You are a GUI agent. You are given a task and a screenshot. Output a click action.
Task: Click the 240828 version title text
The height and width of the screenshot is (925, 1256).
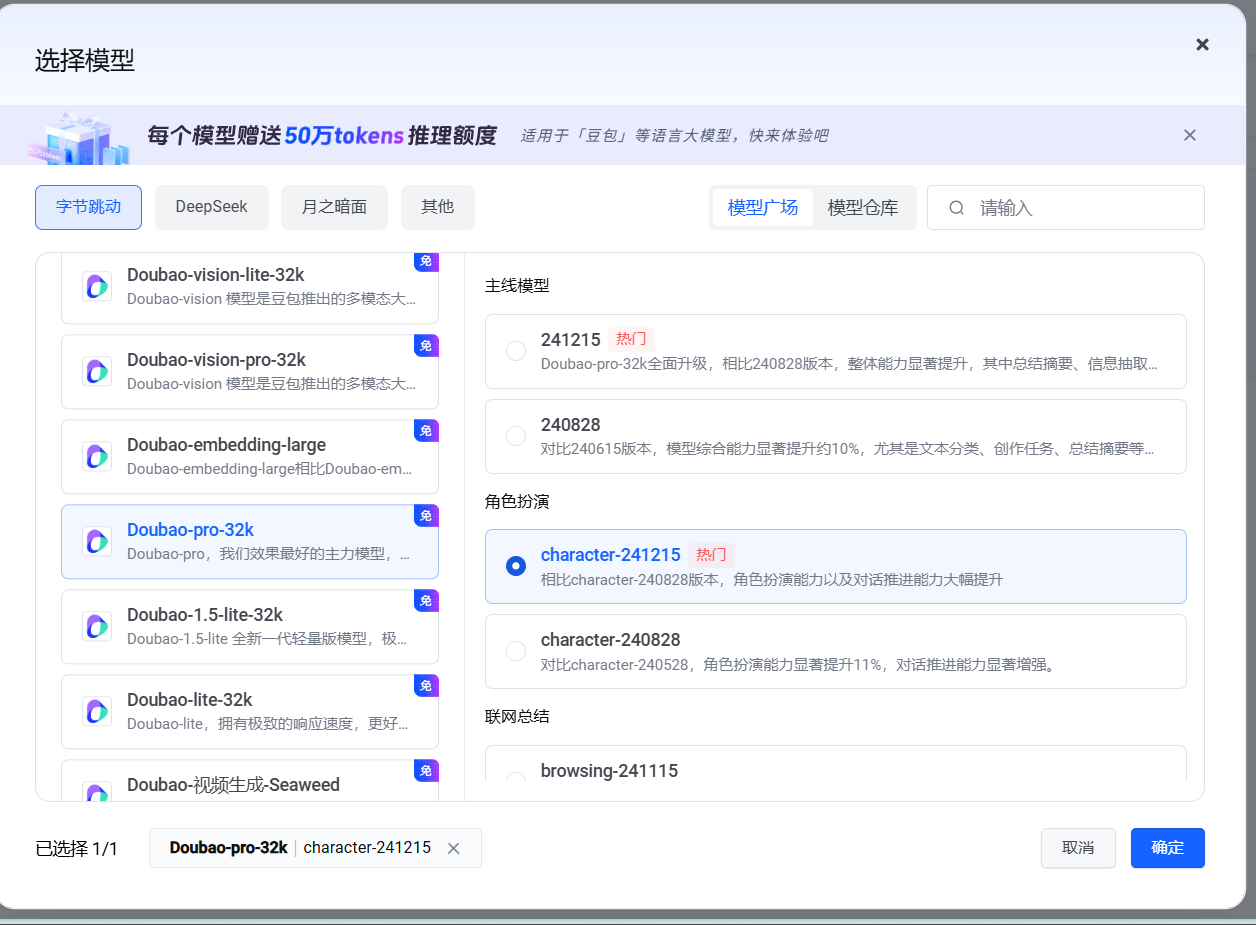(571, 425)
